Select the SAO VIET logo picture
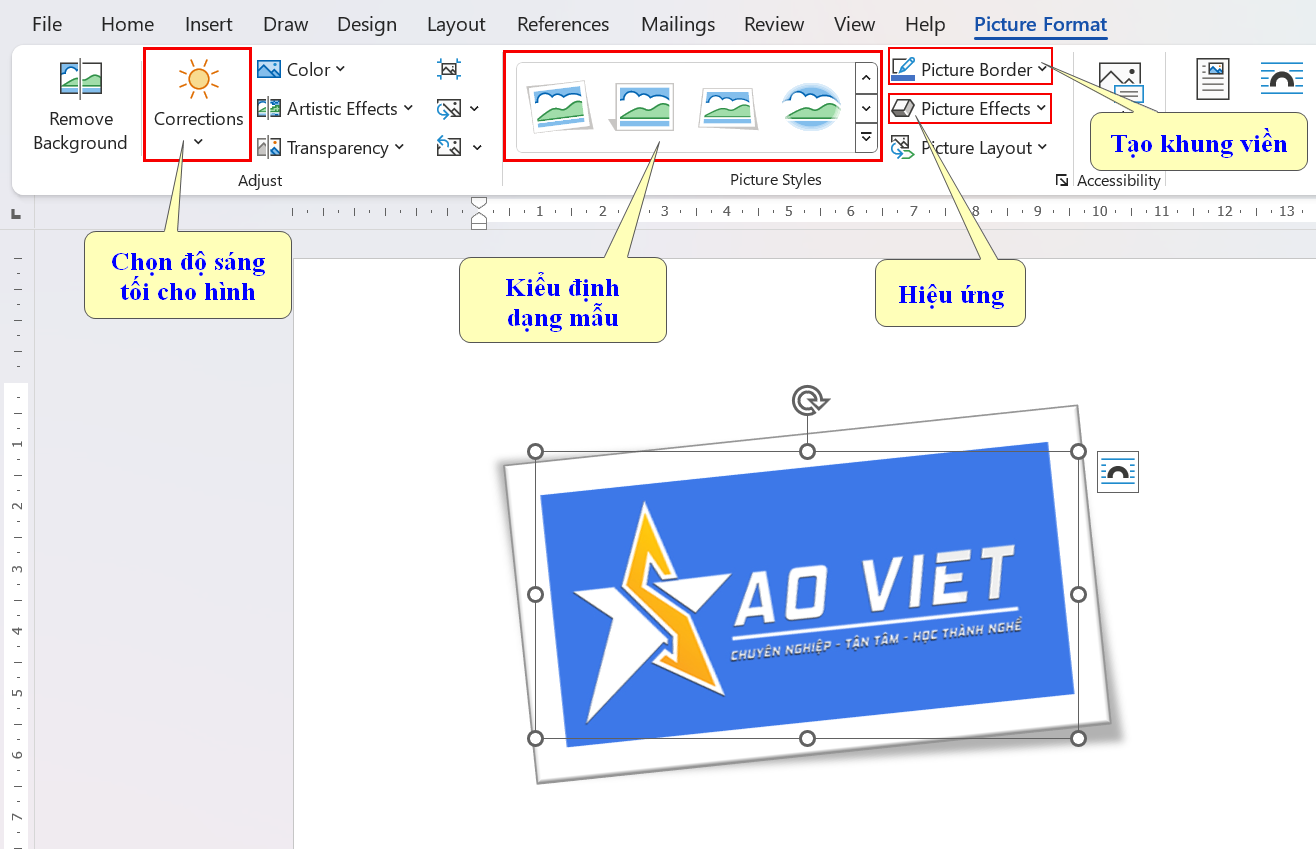 (x=807, y=595)
